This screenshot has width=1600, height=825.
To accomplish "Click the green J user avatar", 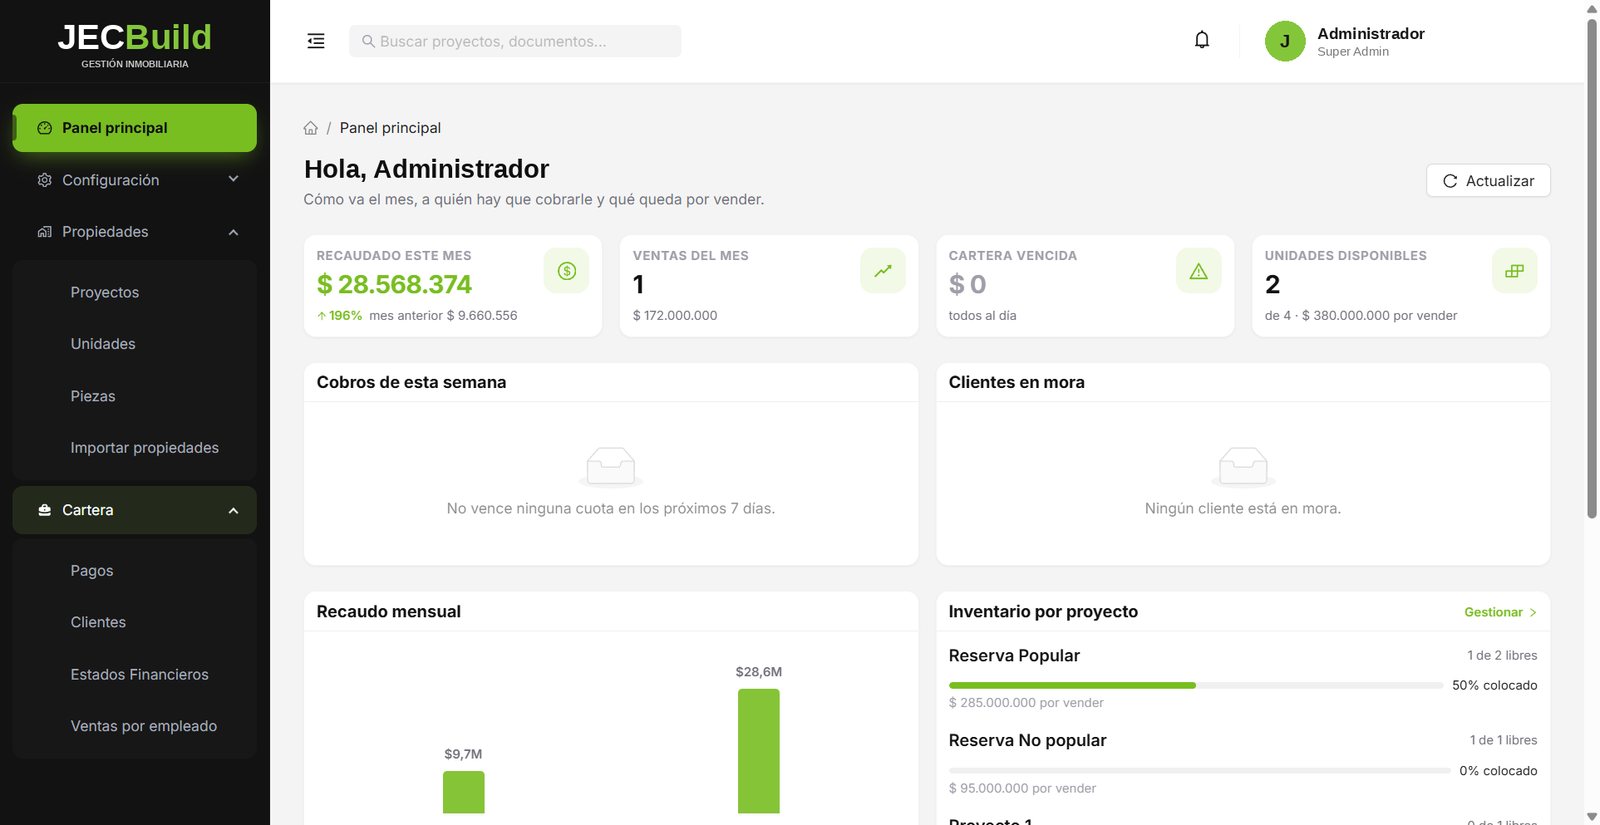I will [1285, 41].
